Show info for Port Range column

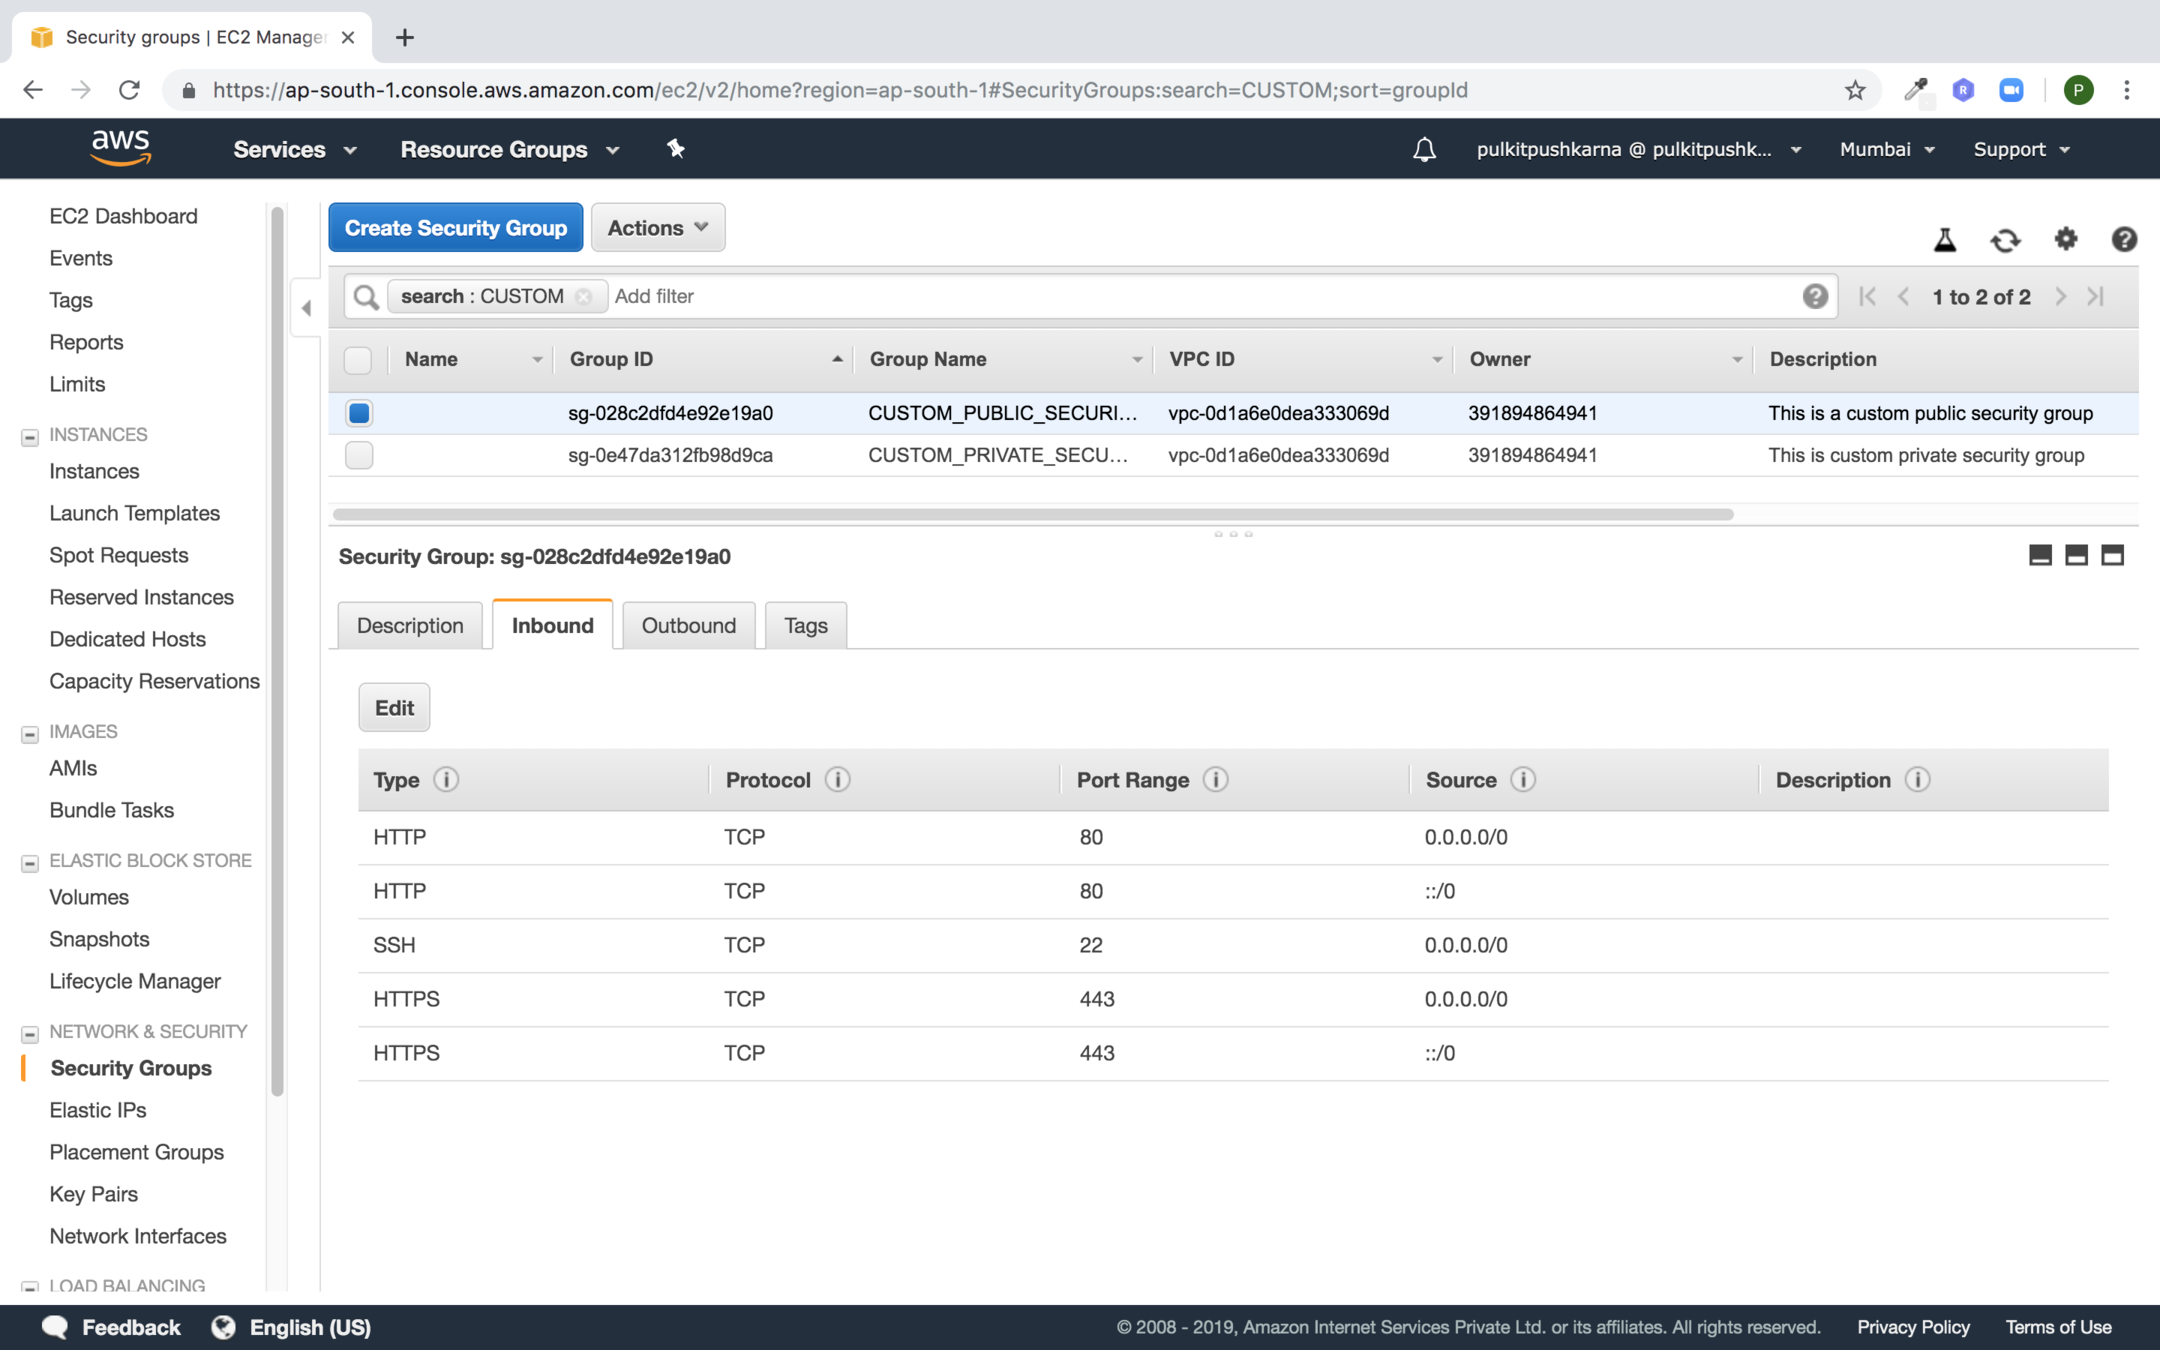point(1215,780)
